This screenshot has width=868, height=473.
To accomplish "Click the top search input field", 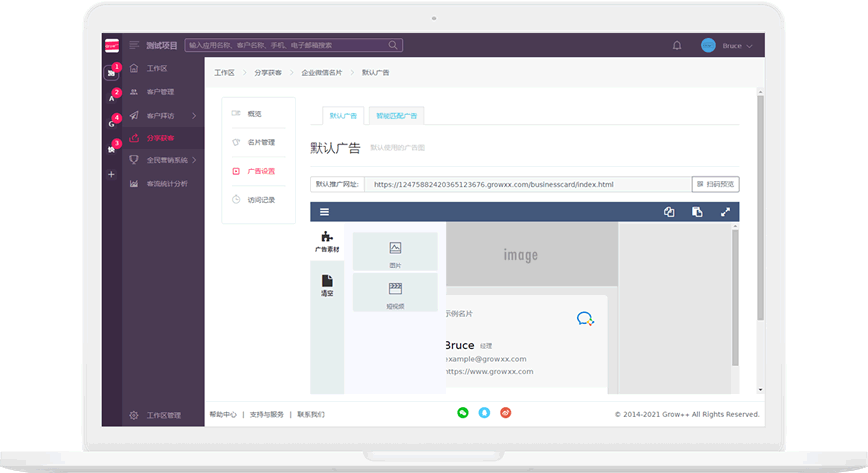I will [294, 45].
